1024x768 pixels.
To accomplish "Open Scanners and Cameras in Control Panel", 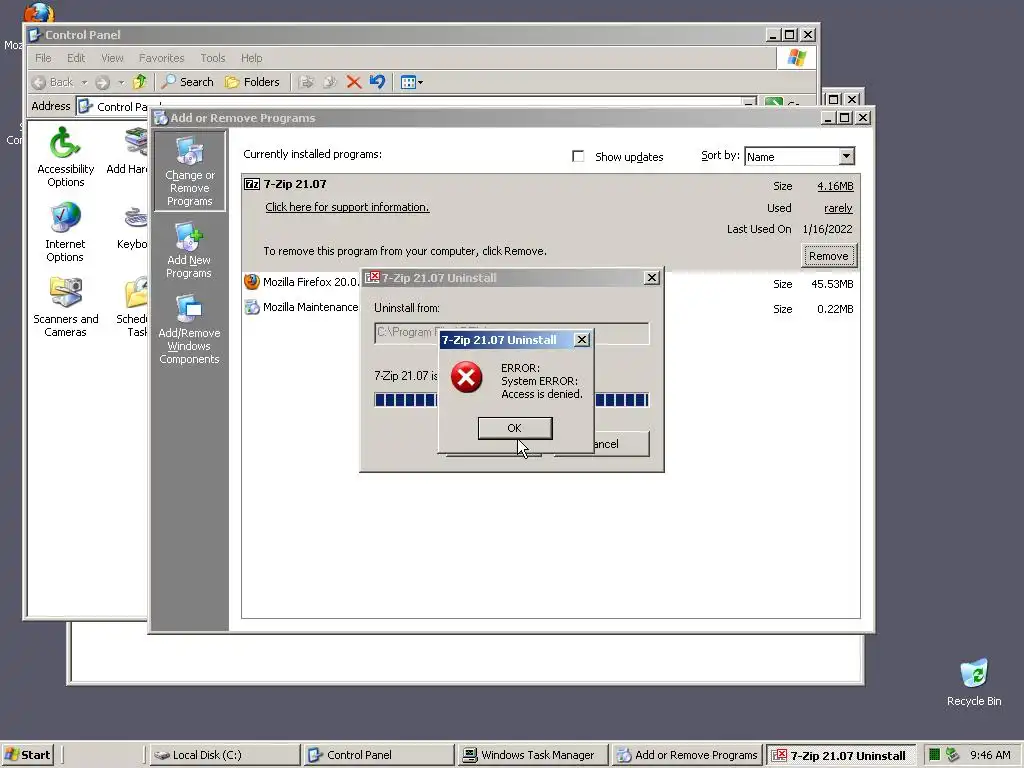I will pos(65,308).
